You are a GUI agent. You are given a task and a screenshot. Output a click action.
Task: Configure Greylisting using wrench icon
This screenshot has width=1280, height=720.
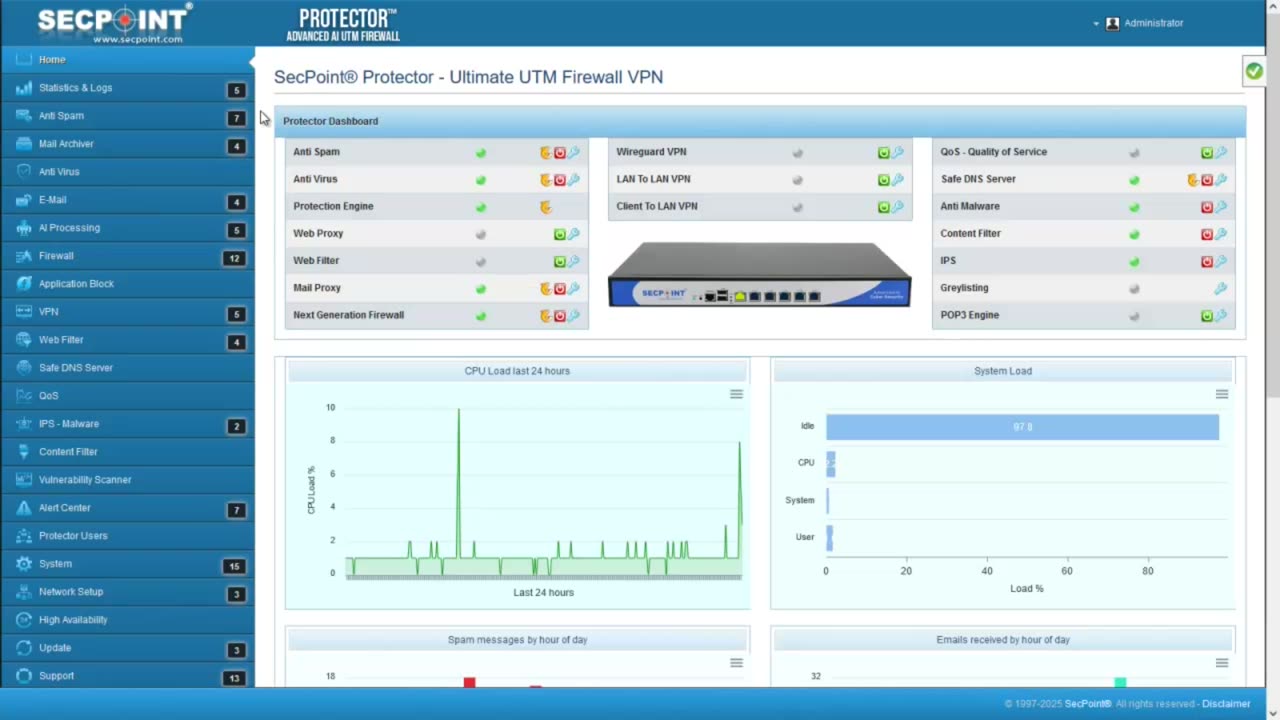click(1221, 288)
